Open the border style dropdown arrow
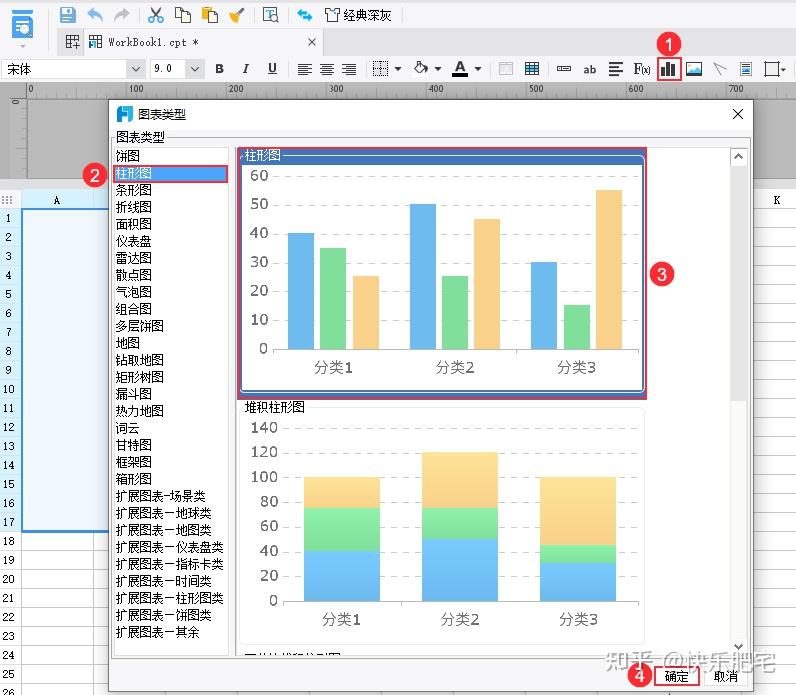The height and width of the screenshot is (695, 796). [x=398, y=69]
